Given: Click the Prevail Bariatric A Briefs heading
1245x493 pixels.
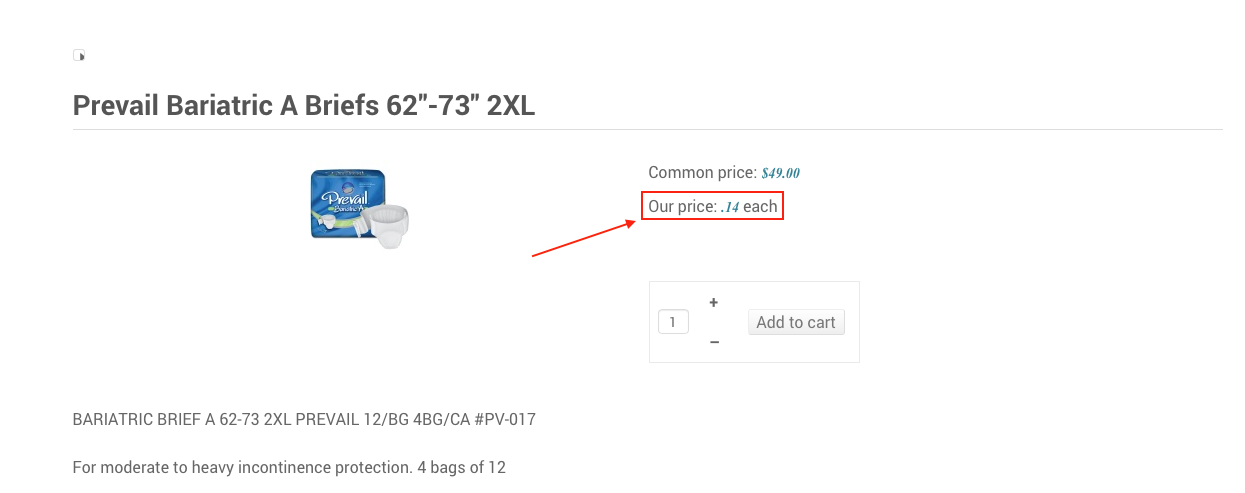Looking at the screenshot, I should coord(303,105).
